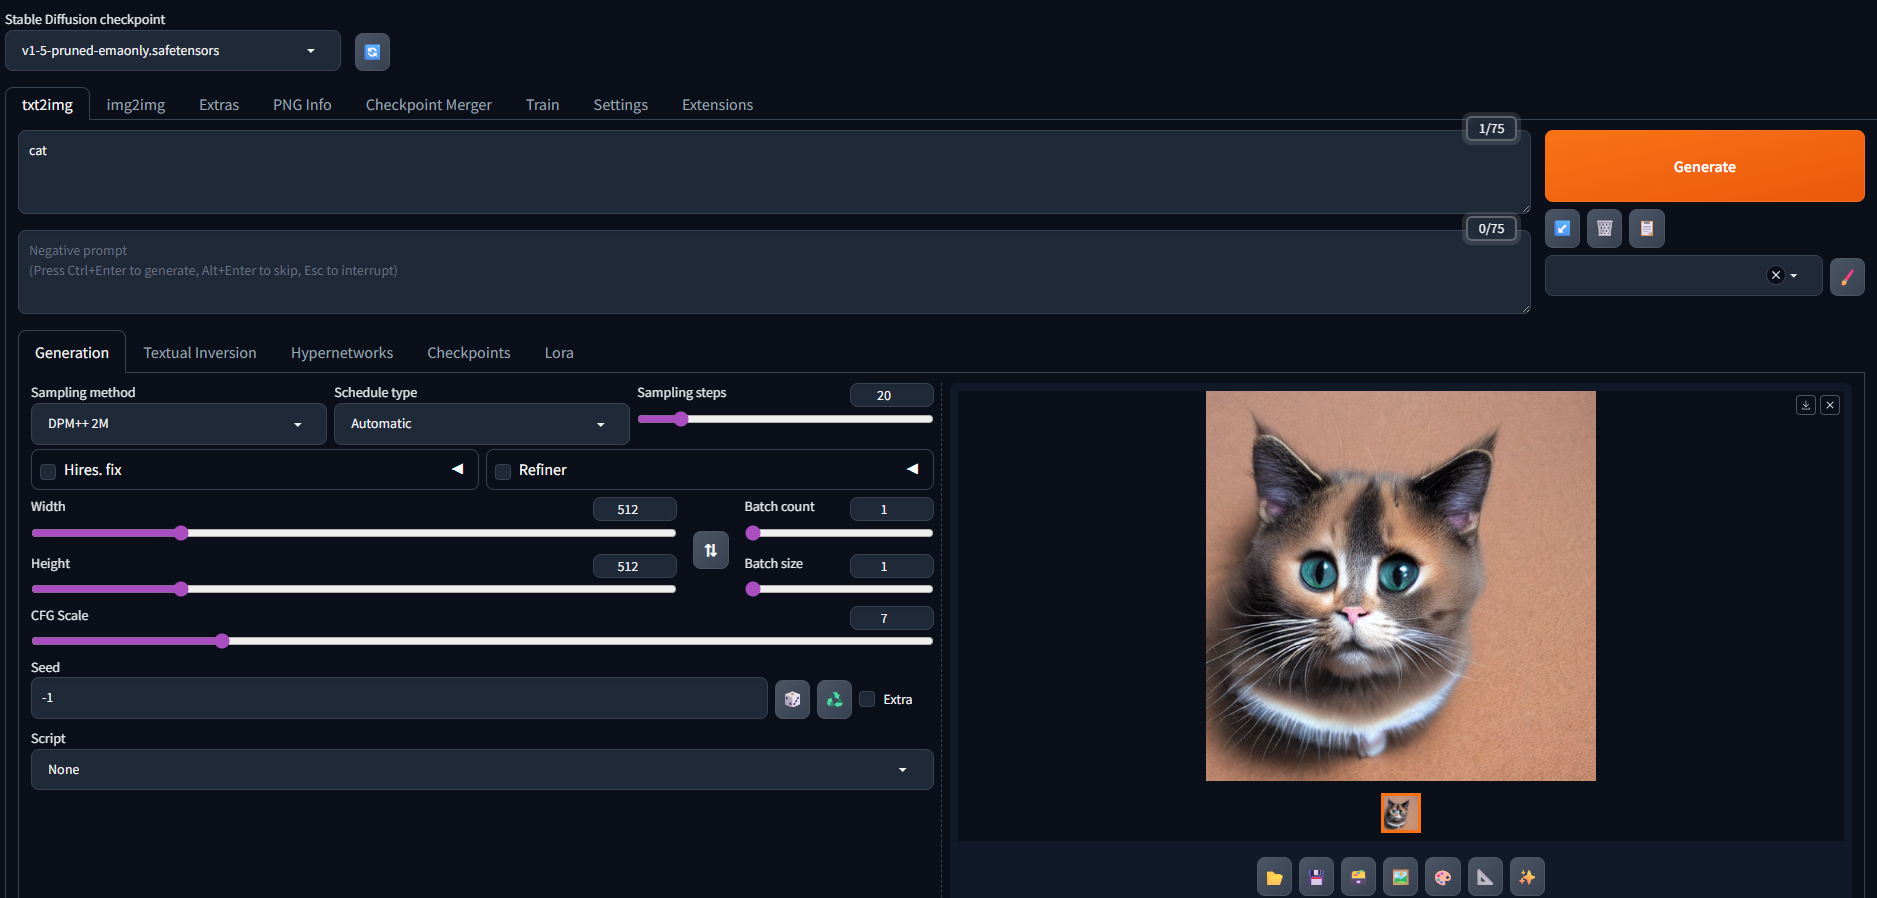
Task: Close the generated image preview
Action: (x=1830, y=405)
